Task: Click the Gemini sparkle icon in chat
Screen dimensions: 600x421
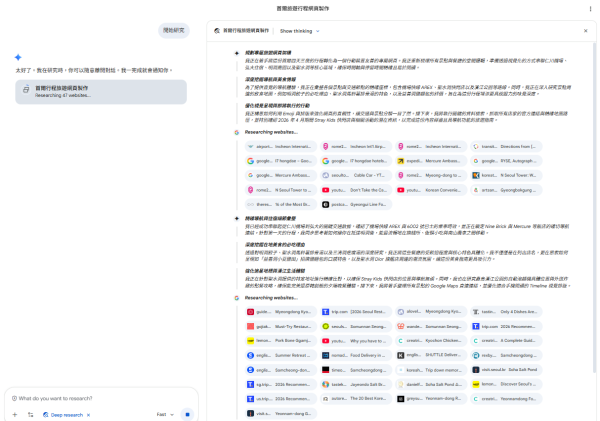Action: tap(19, 57)
